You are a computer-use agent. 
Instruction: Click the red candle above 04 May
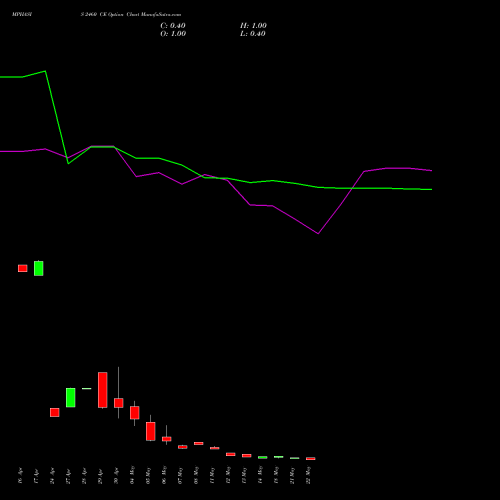[x=135, y=413]
